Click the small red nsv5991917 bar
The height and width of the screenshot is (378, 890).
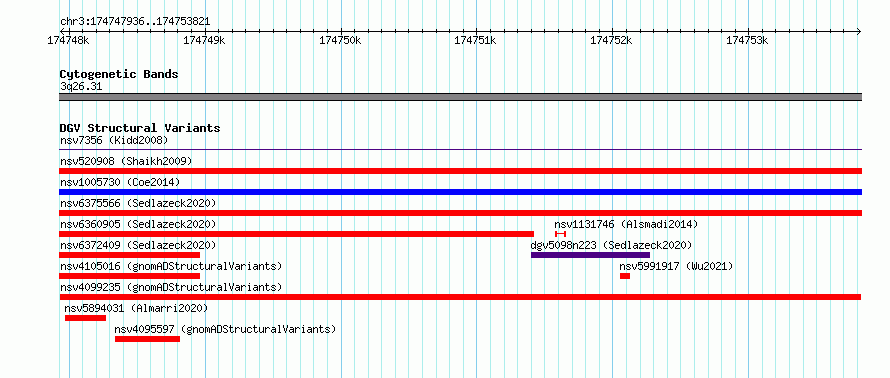pos(625,276)
